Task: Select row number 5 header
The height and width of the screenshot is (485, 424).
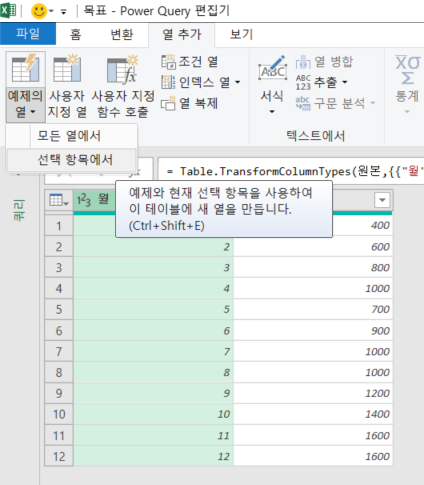Action: point(59,310)
